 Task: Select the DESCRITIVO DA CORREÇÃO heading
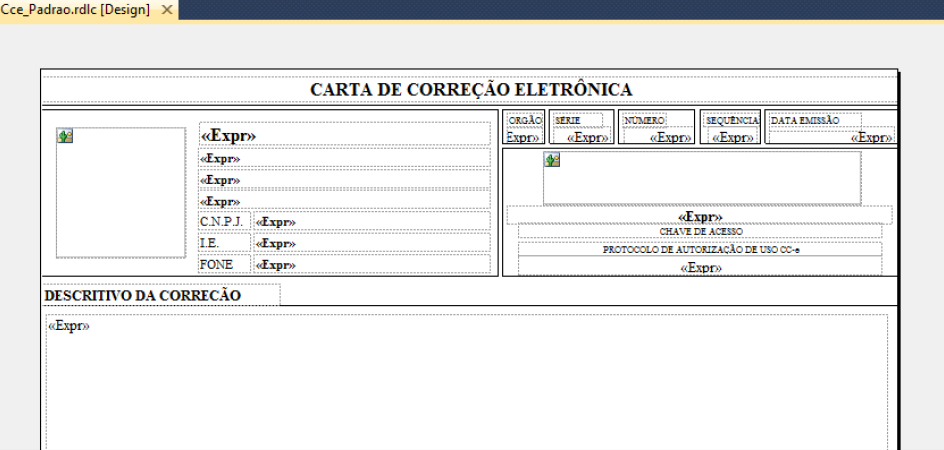click(x=162, y=295)
